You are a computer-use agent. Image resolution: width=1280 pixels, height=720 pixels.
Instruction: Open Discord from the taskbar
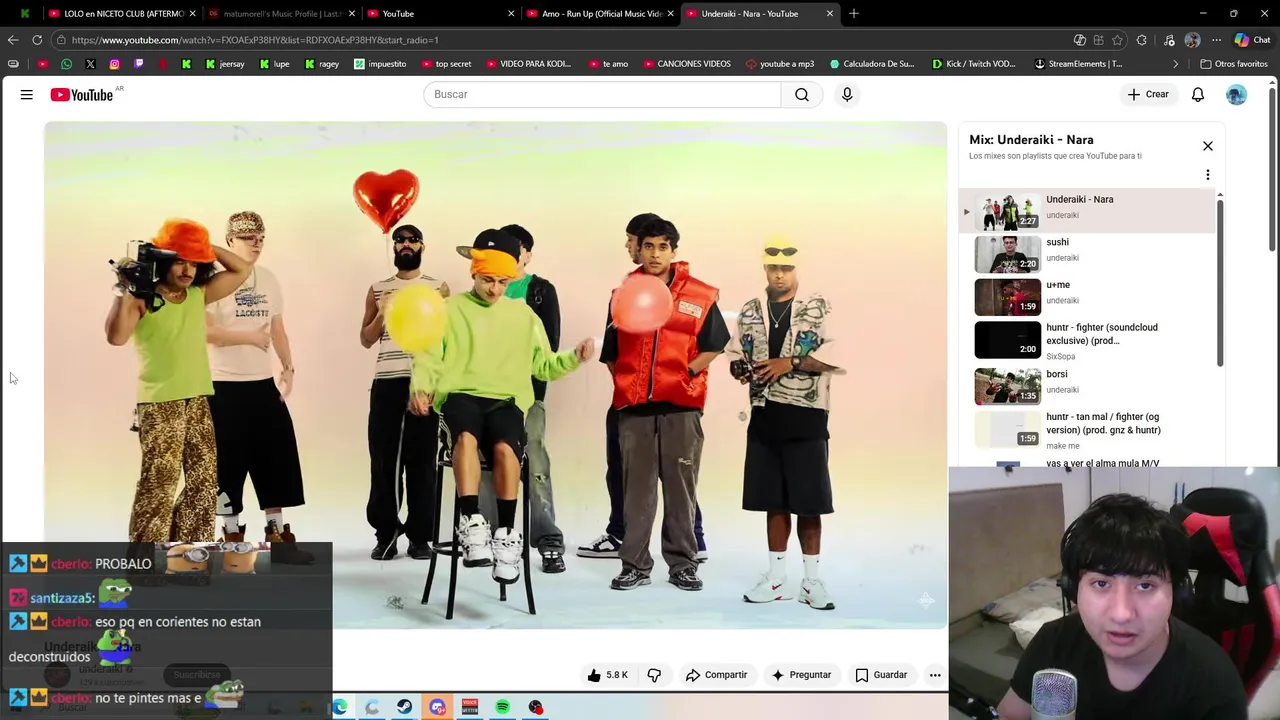pyautogui.click(x=437, y=708)
